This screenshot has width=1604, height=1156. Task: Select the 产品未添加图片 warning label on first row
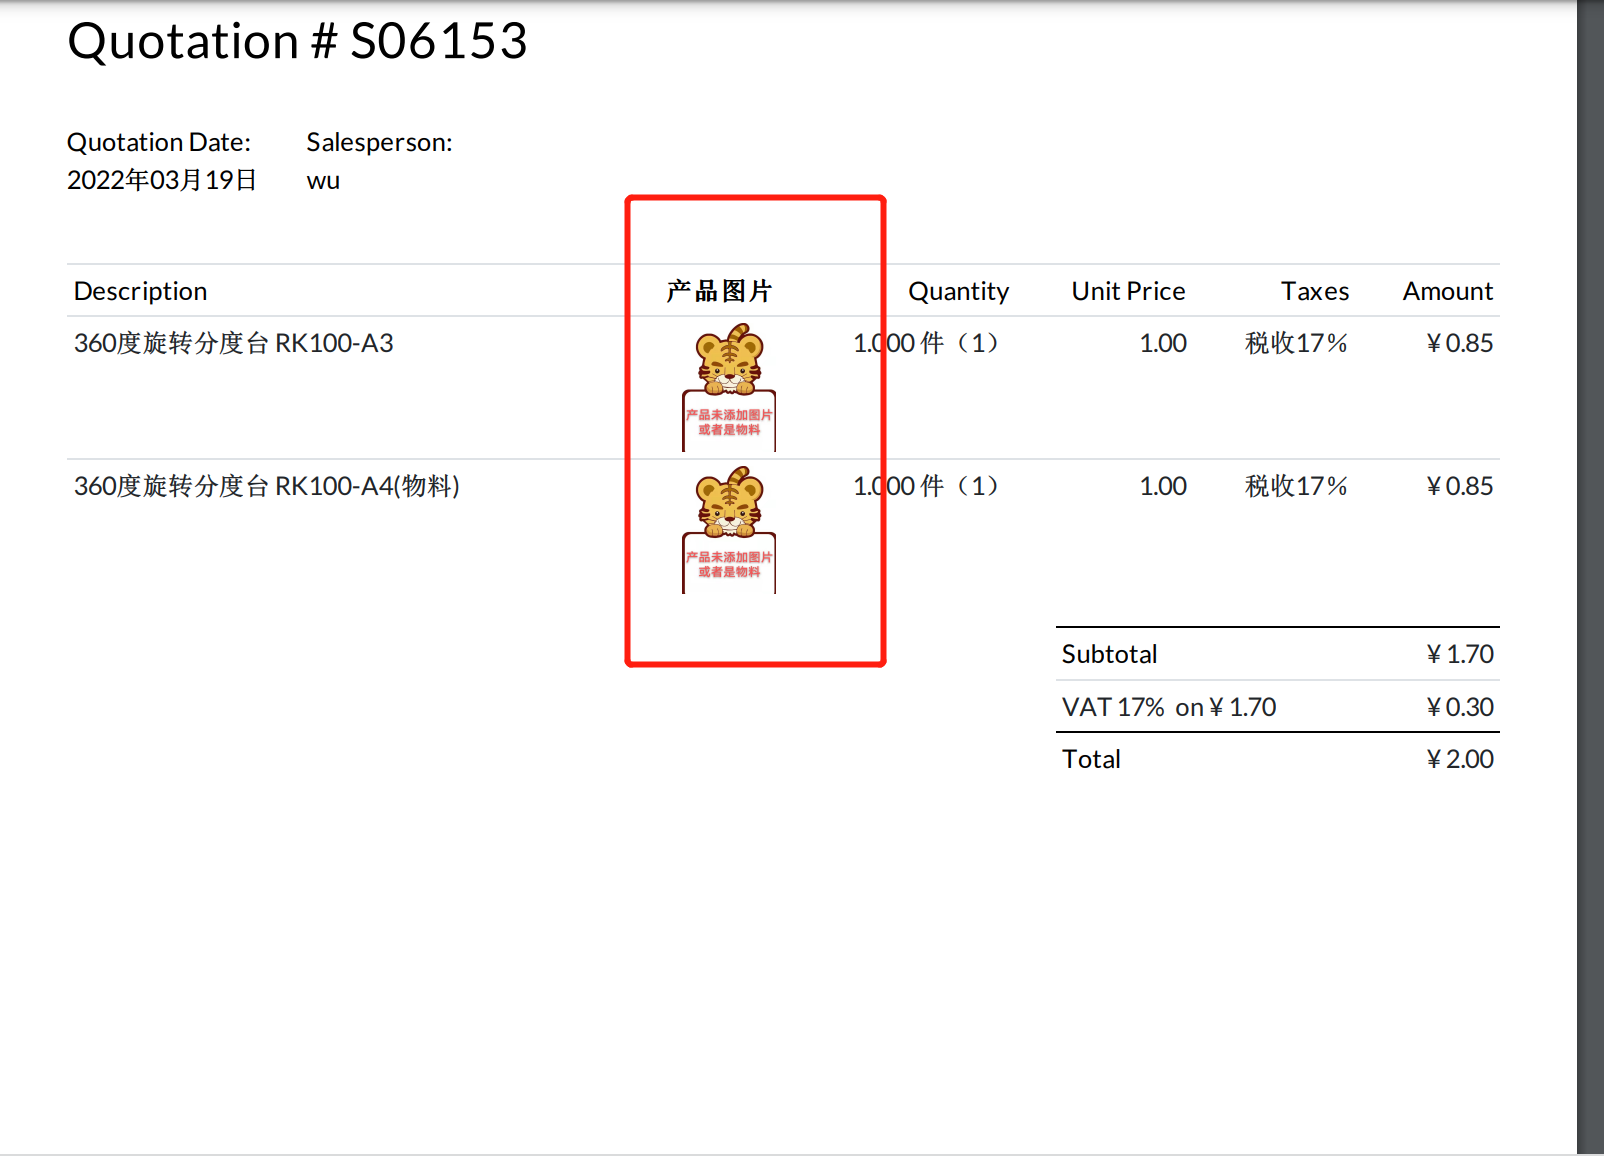[x=729, y=423]
